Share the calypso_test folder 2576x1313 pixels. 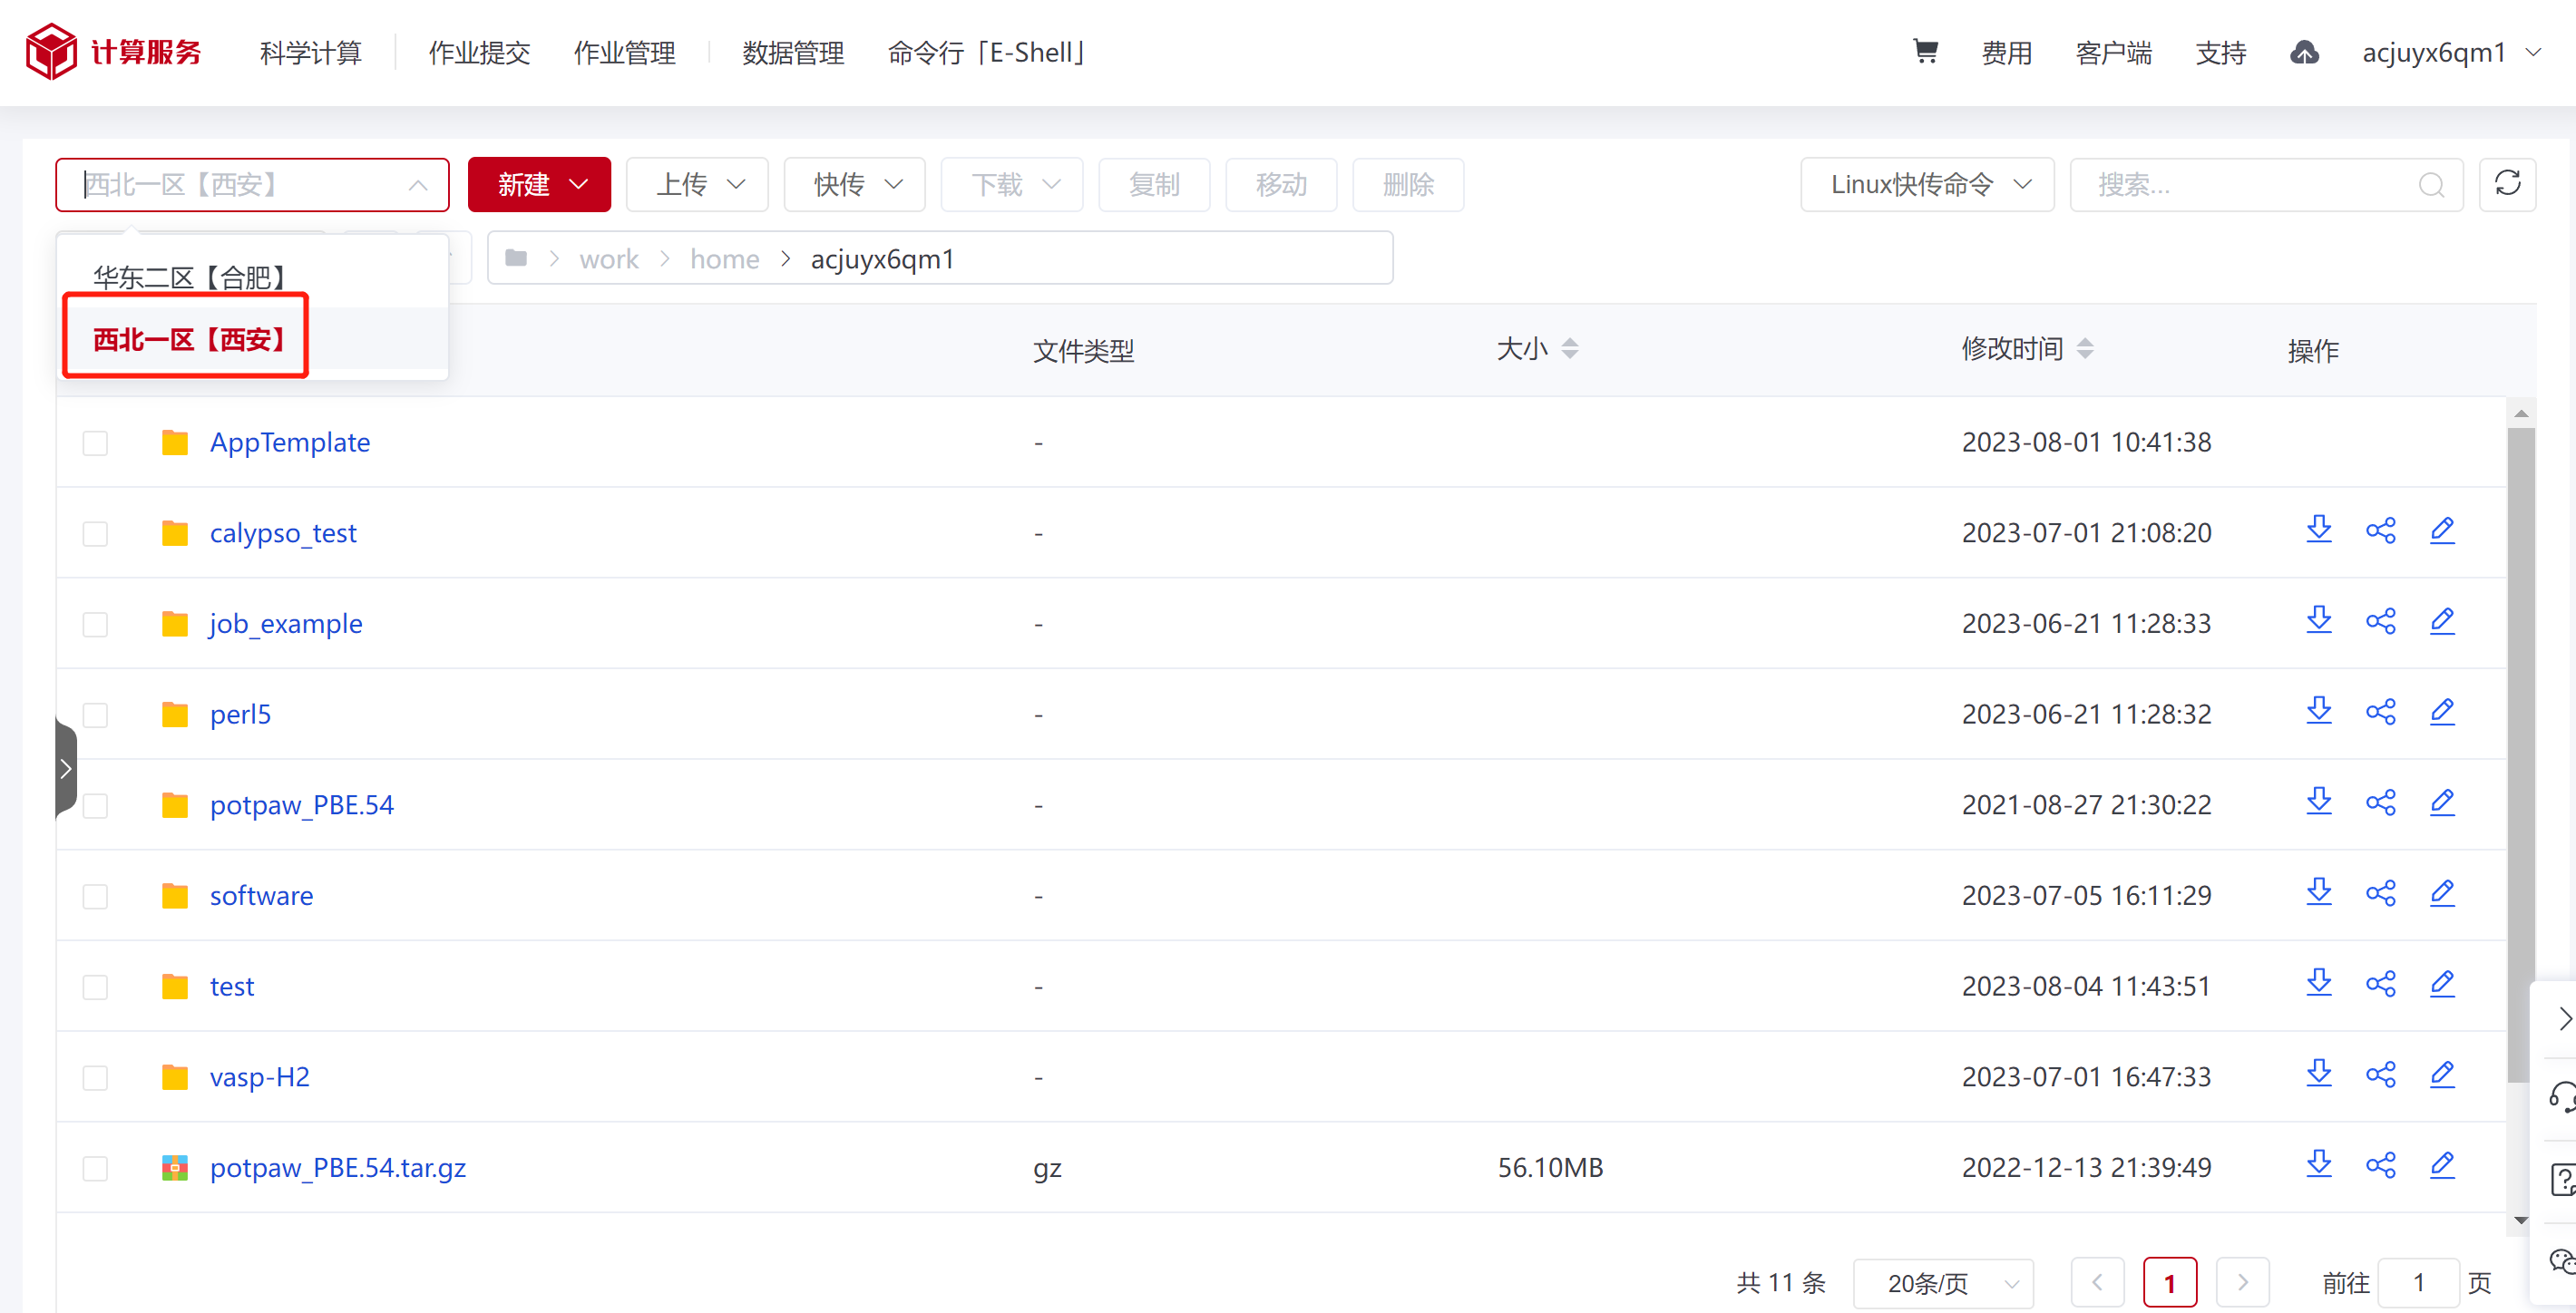[x=2381, y=531]
